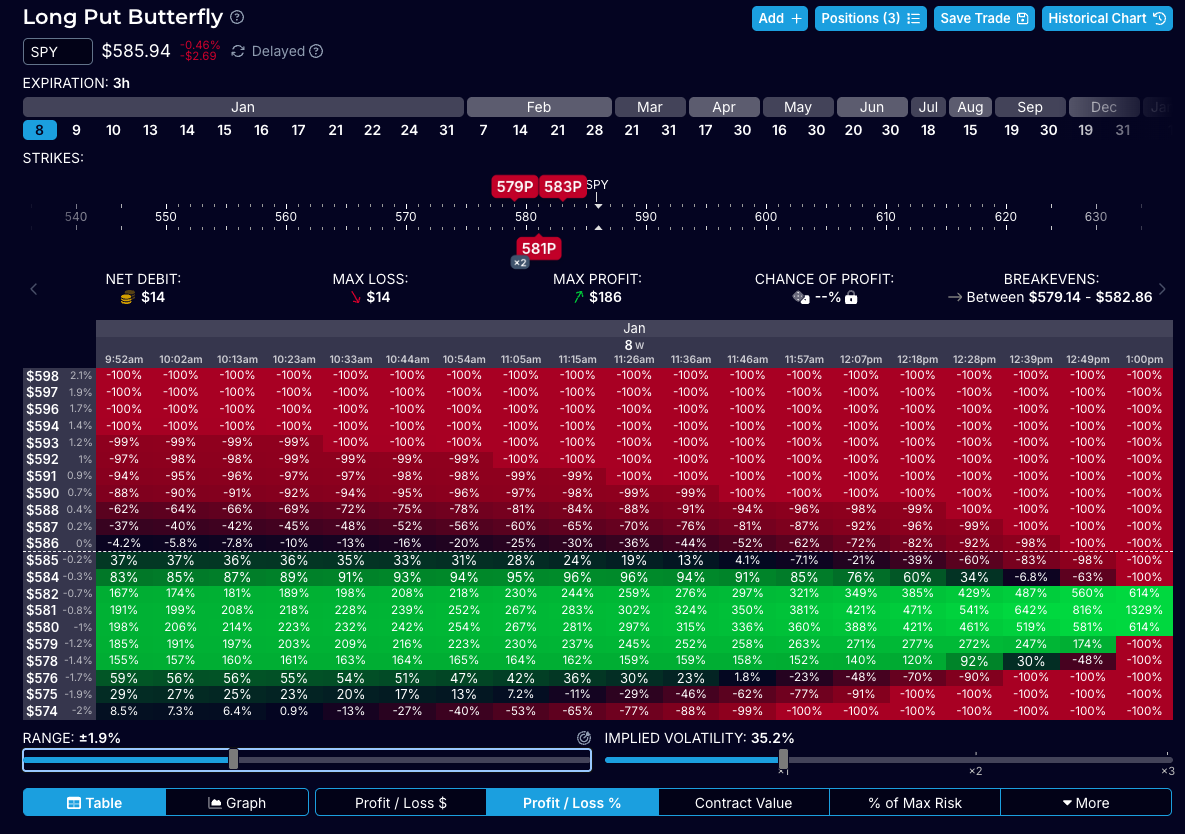Click the refresh icon next to Delayed
Image resolution: width=1185 pixels, height=834 pixels.
(x=236, y=51)
